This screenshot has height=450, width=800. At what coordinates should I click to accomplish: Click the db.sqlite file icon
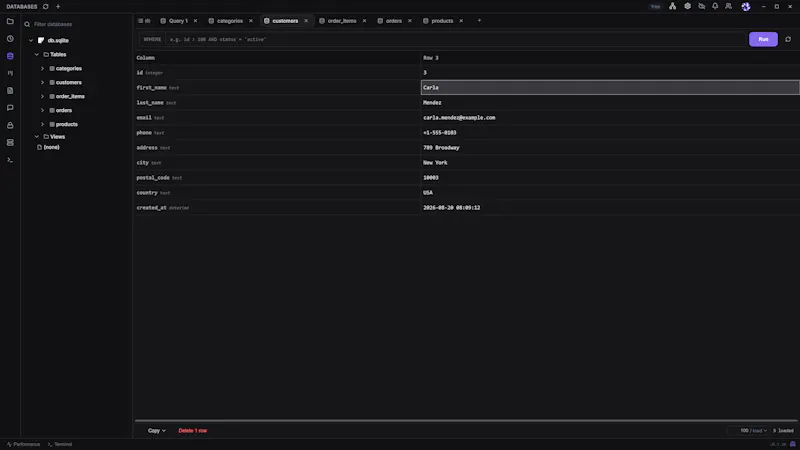coord(41,40)
